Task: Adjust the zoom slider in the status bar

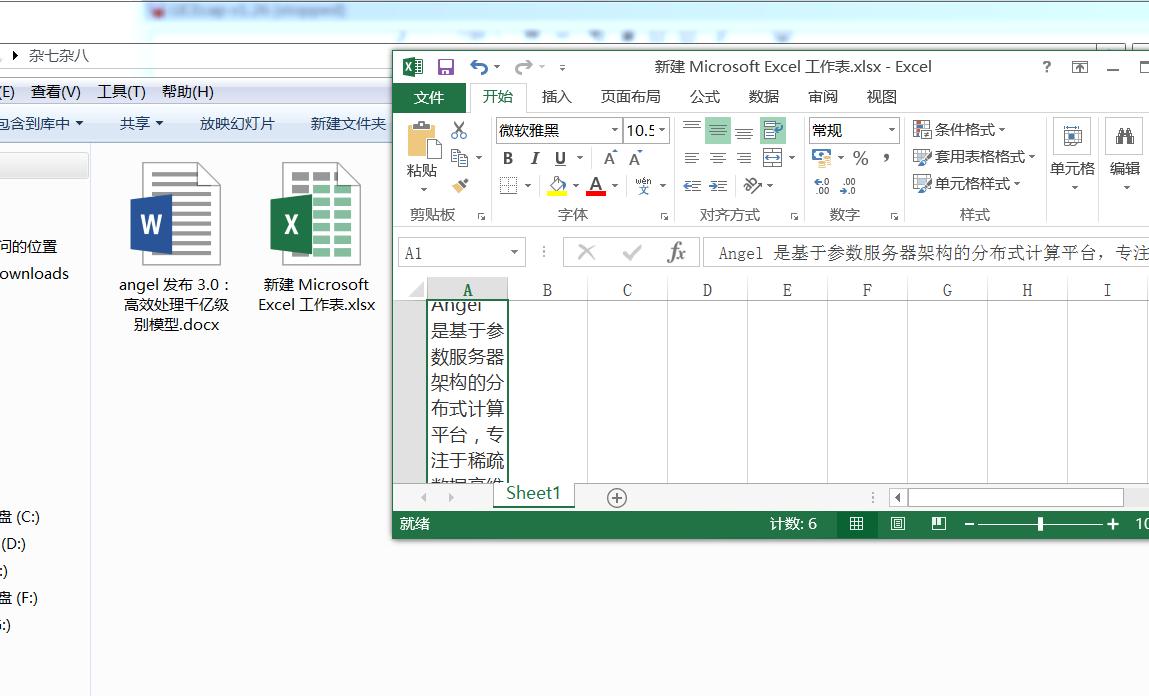Action: [1040, 523]
